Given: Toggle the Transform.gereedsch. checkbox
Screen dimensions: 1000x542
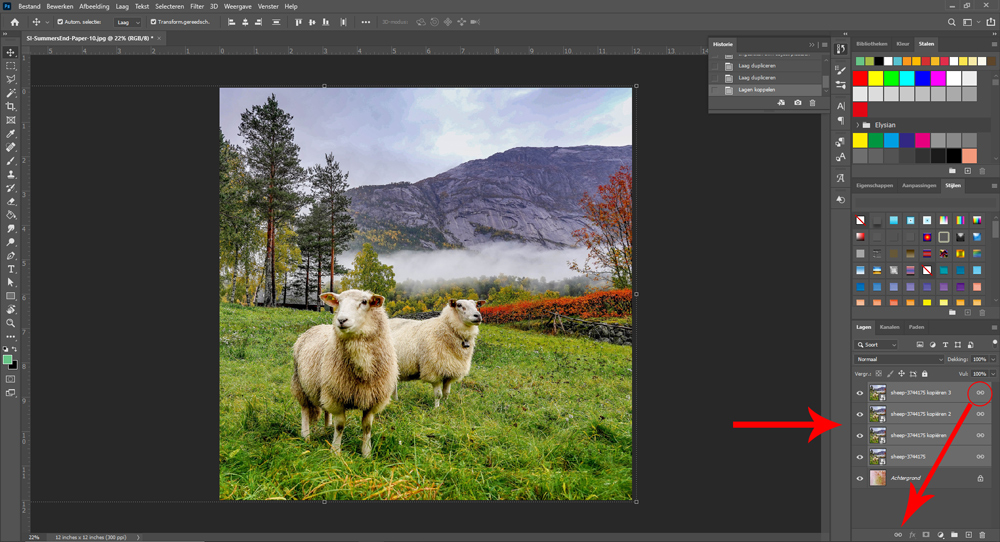Looking at the screenshot, I should (x=153, y=22).
